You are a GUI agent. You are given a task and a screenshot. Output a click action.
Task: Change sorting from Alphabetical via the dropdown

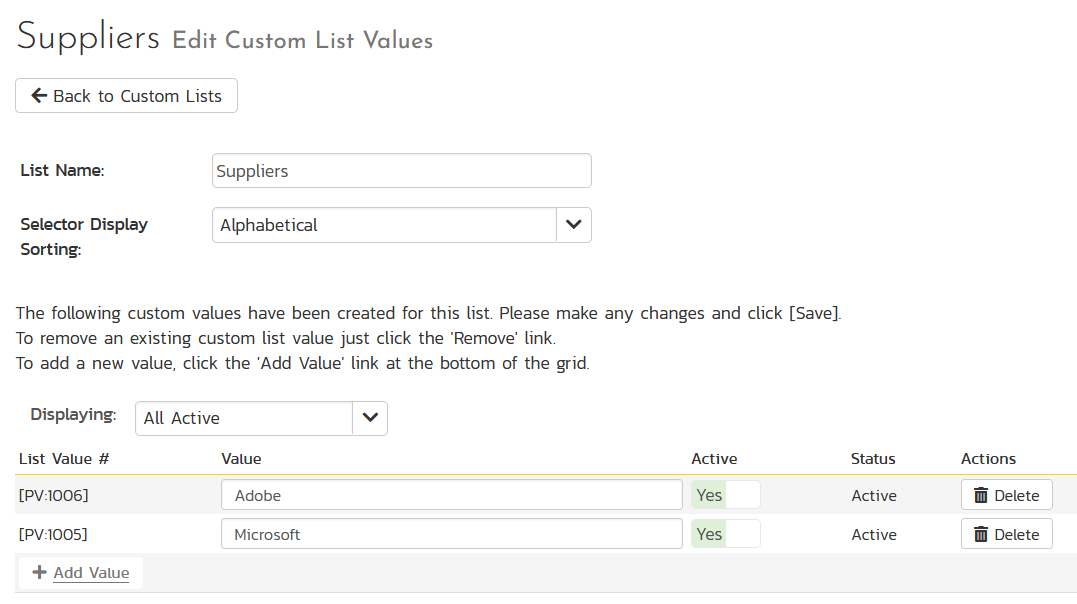coord(400,224)
